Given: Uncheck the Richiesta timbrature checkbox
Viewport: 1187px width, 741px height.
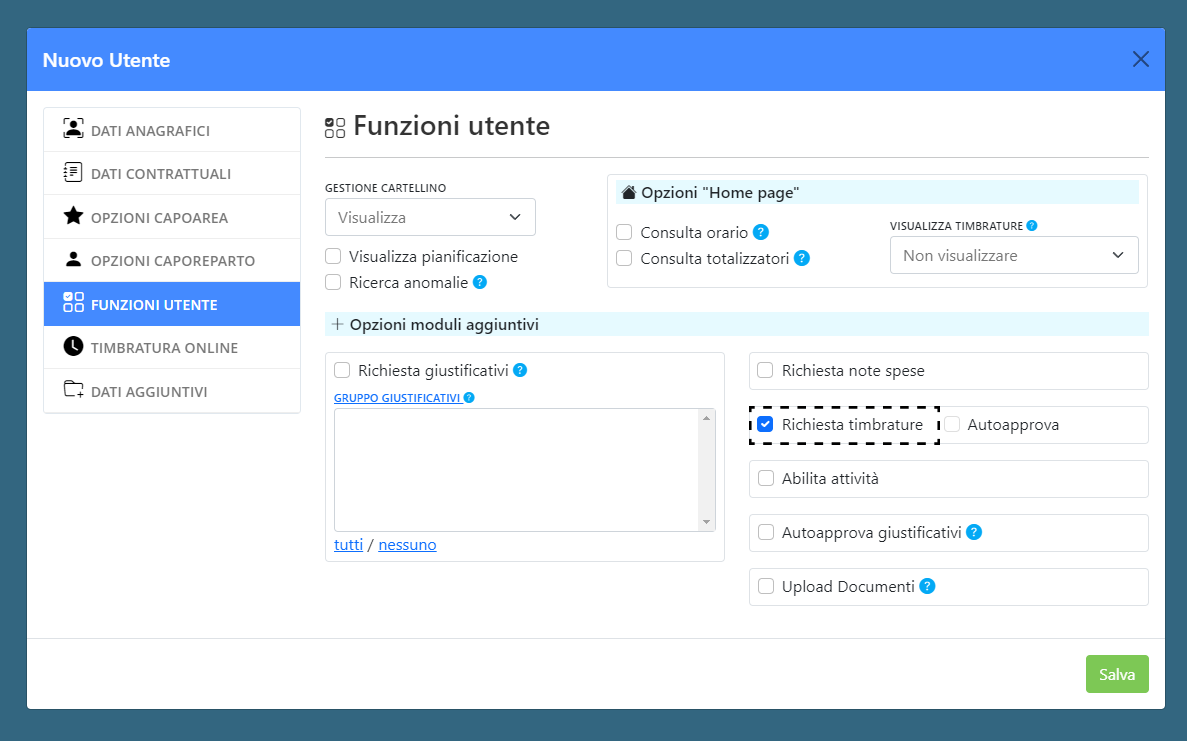Looking at the screenshot, I should point(766,424).
